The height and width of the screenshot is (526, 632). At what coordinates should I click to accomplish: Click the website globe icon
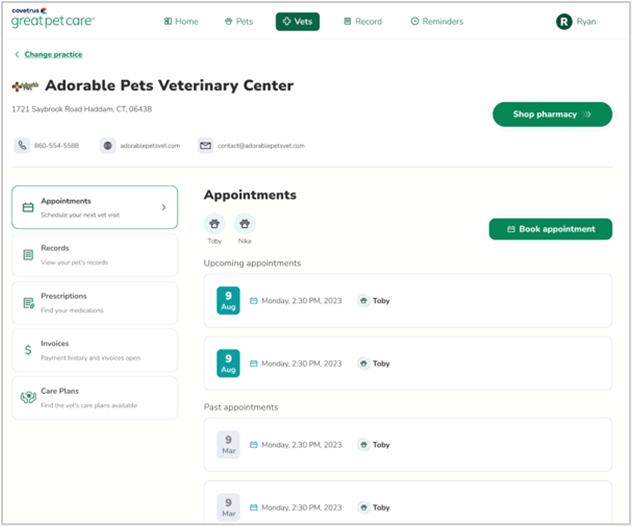pyautogui.click(x=108, y=145)
